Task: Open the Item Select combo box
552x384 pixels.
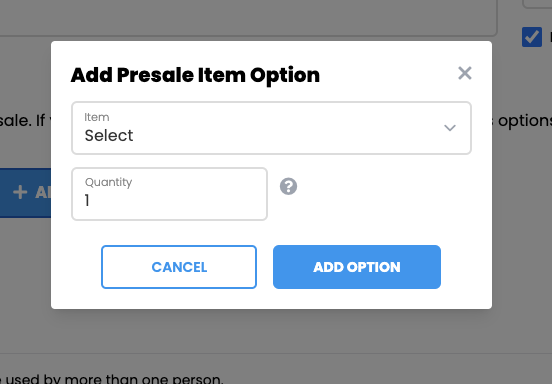Action: [x=271, y=128]
